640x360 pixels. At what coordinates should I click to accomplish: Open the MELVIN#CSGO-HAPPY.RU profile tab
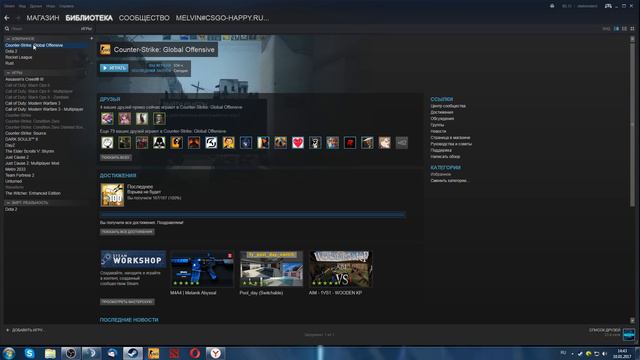[x=222, y=18]
